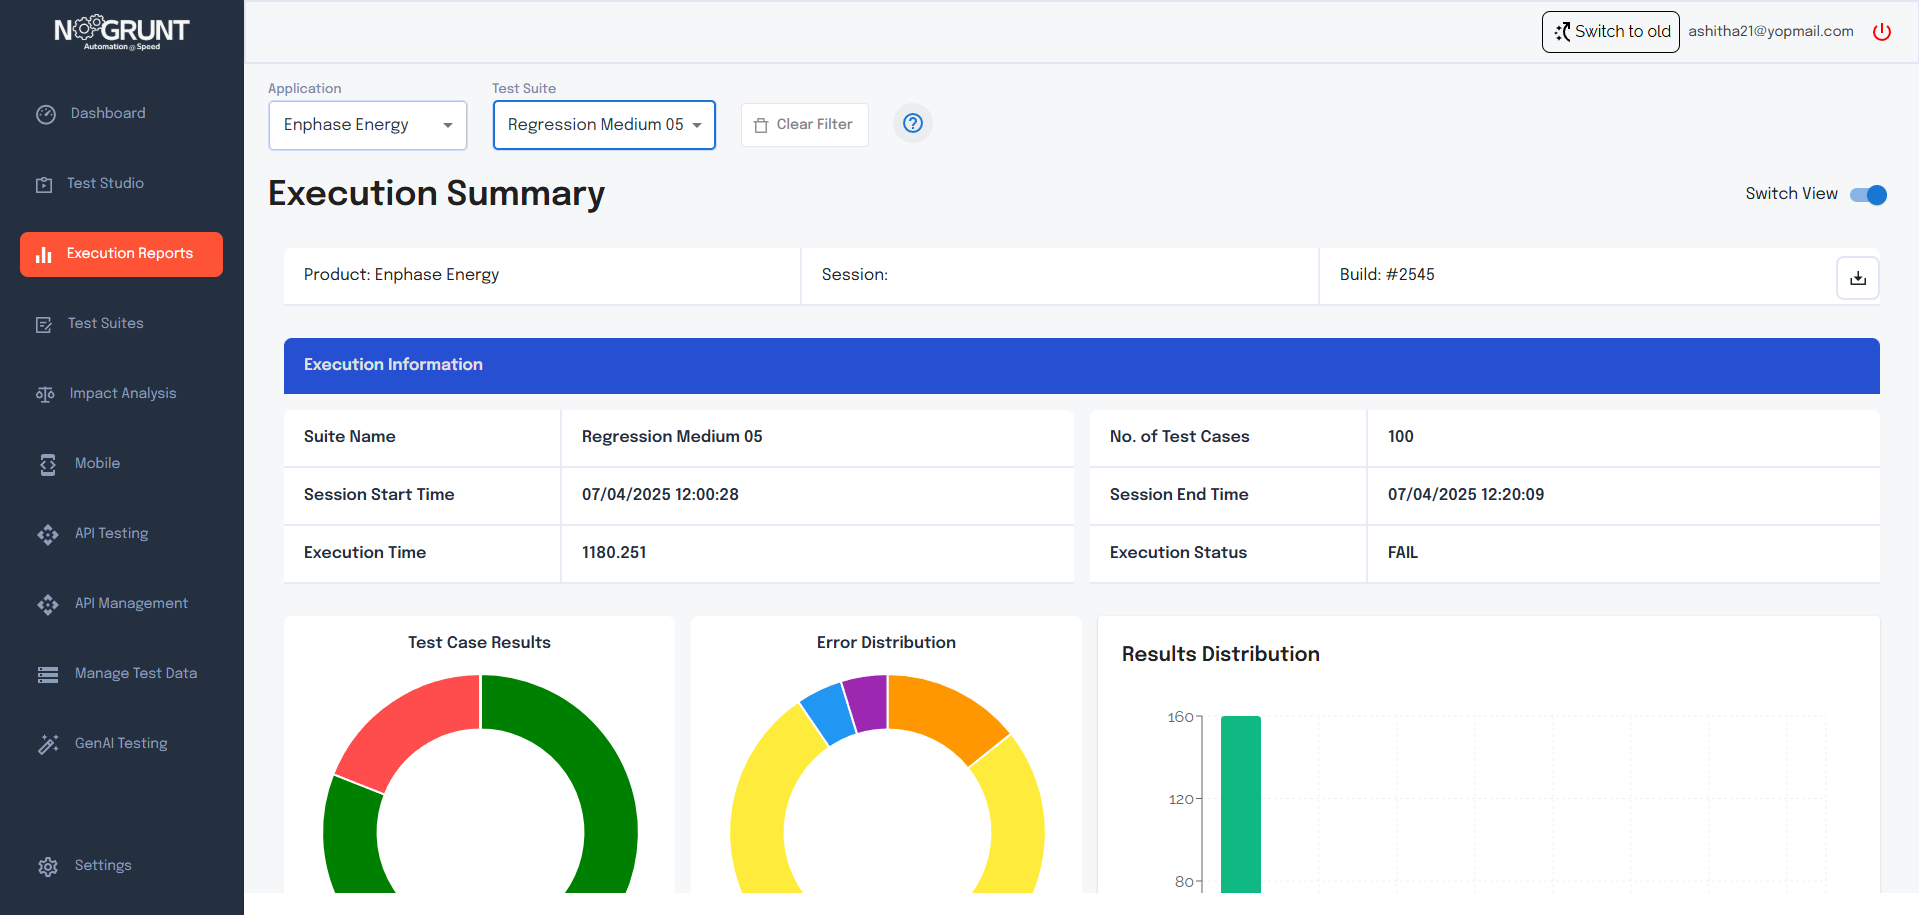Click the Build: #2545 text
Viewport: 1919px width, 915px height.
pyautogui.click(x=1387, y=275)
